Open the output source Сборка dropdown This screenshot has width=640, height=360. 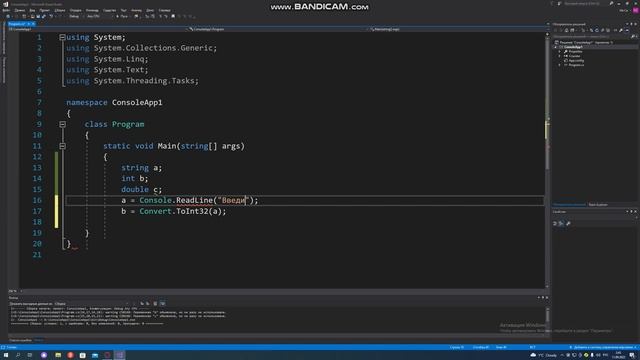(92, 304)
